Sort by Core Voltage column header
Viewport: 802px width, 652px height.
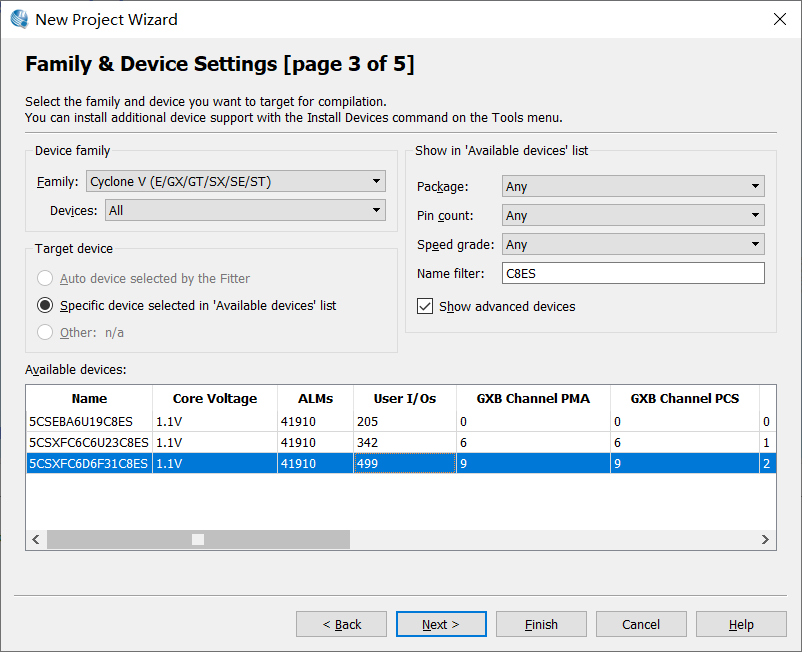(x=215, y=398)
